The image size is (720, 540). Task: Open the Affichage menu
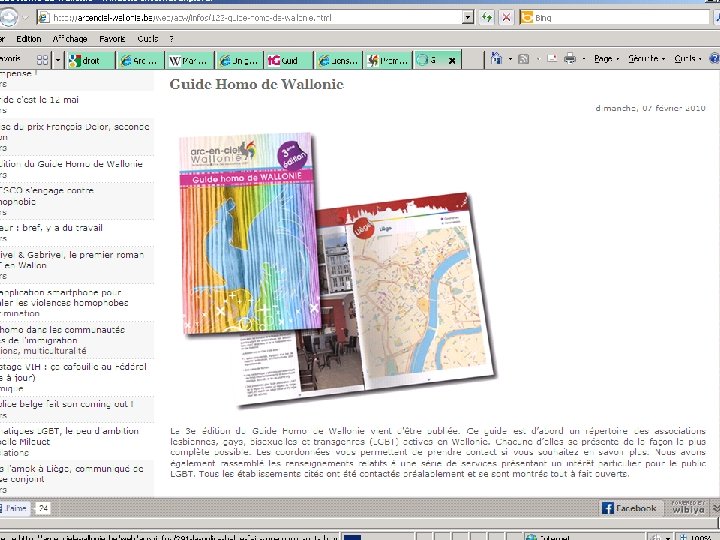click(69, 39)
